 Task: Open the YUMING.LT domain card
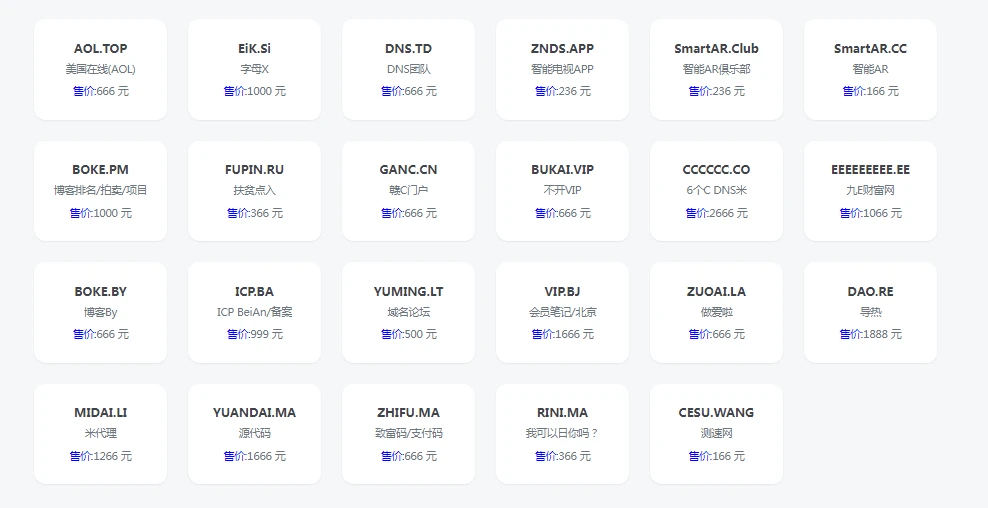click(x=408, y=292)
